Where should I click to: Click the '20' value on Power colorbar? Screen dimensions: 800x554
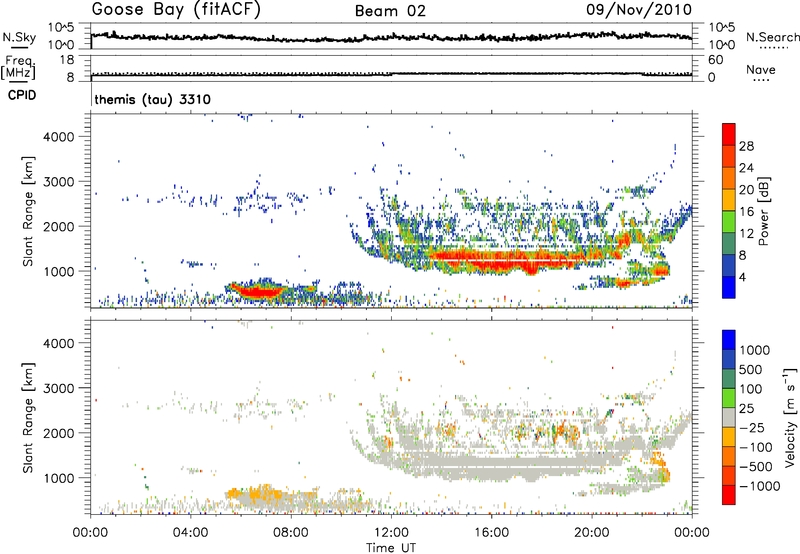(x=746, y=190)
